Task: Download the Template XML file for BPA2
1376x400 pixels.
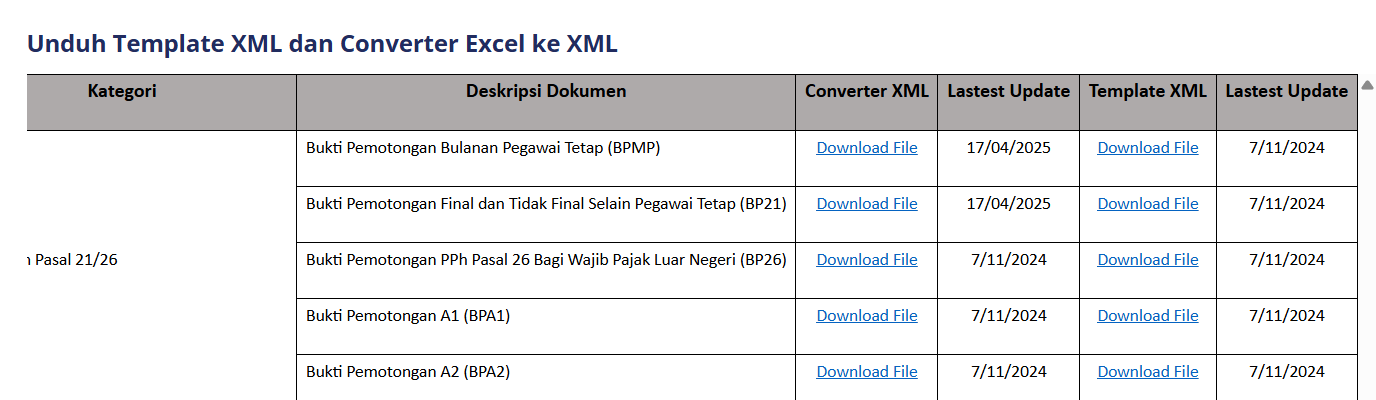Action: [1147, 372]
